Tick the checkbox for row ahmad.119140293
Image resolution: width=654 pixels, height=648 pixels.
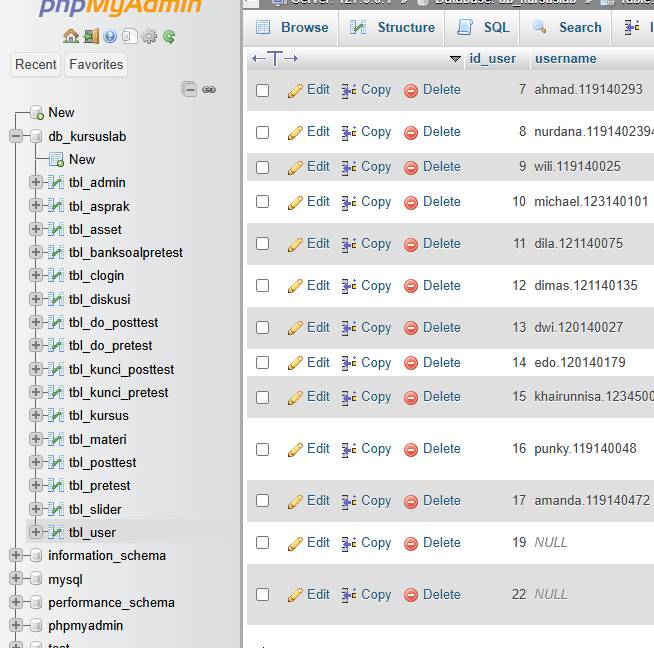[263, 90]
